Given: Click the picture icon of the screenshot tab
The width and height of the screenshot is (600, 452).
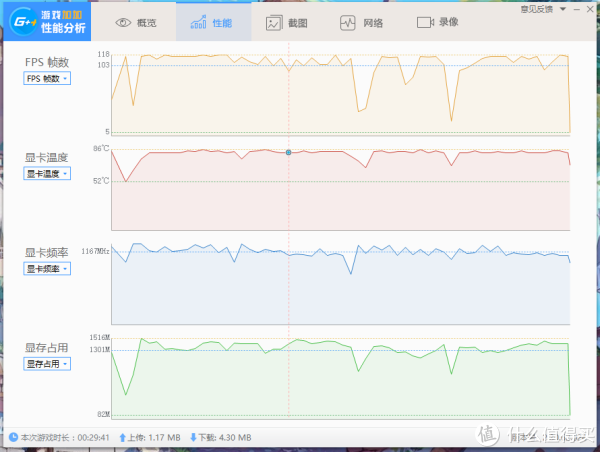Looking at the screenshot, I should [274, 23].
